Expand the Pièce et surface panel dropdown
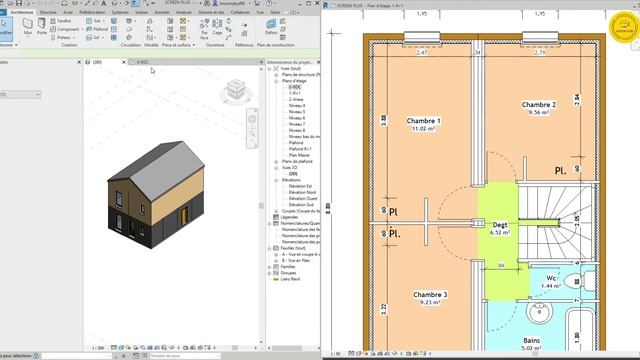 193,45
